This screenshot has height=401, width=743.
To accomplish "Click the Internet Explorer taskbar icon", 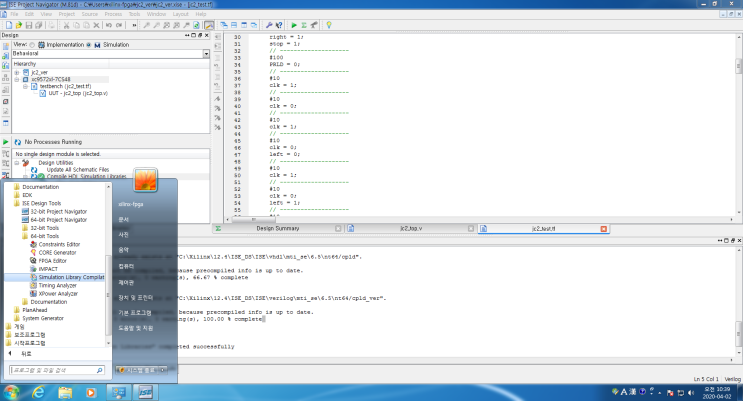I will point(38,392).
